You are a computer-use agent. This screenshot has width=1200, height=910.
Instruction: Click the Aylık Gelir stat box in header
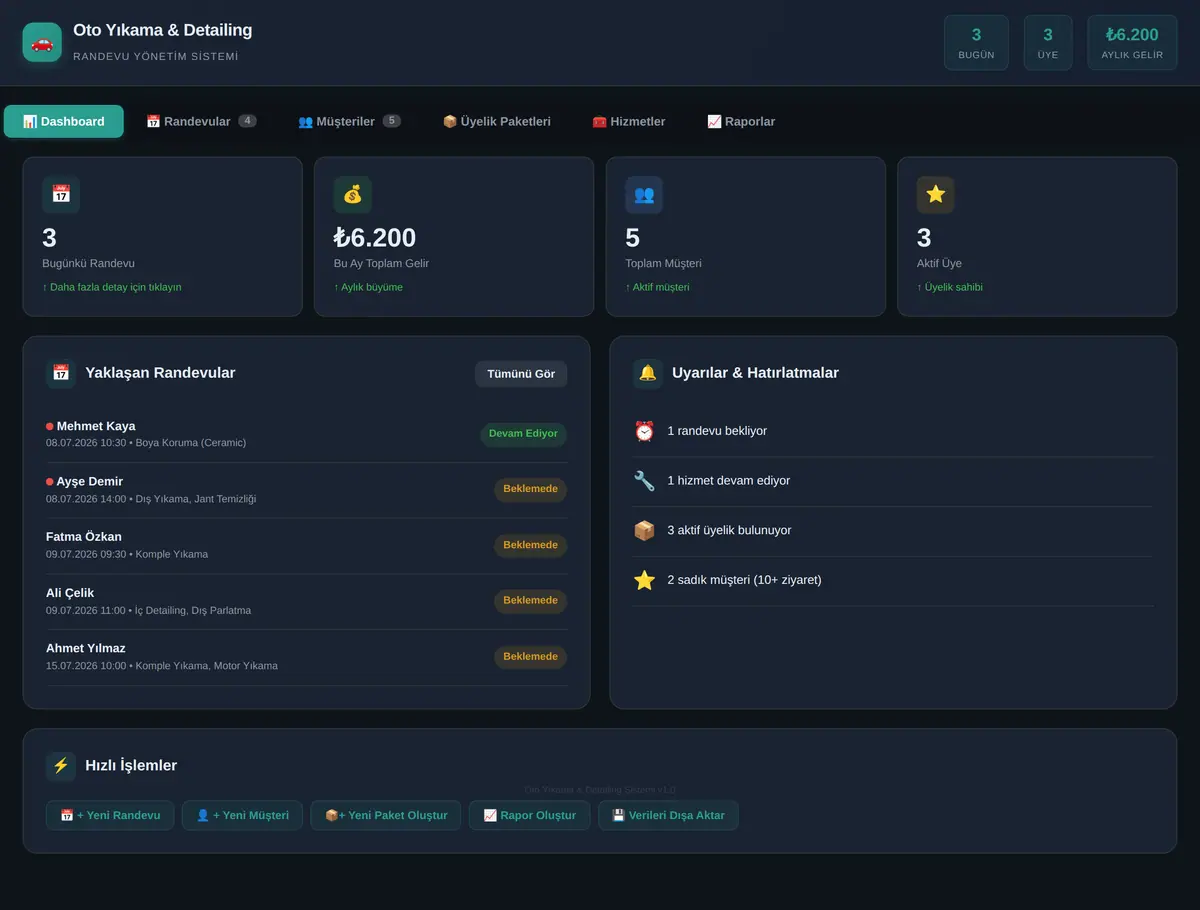1132,43
